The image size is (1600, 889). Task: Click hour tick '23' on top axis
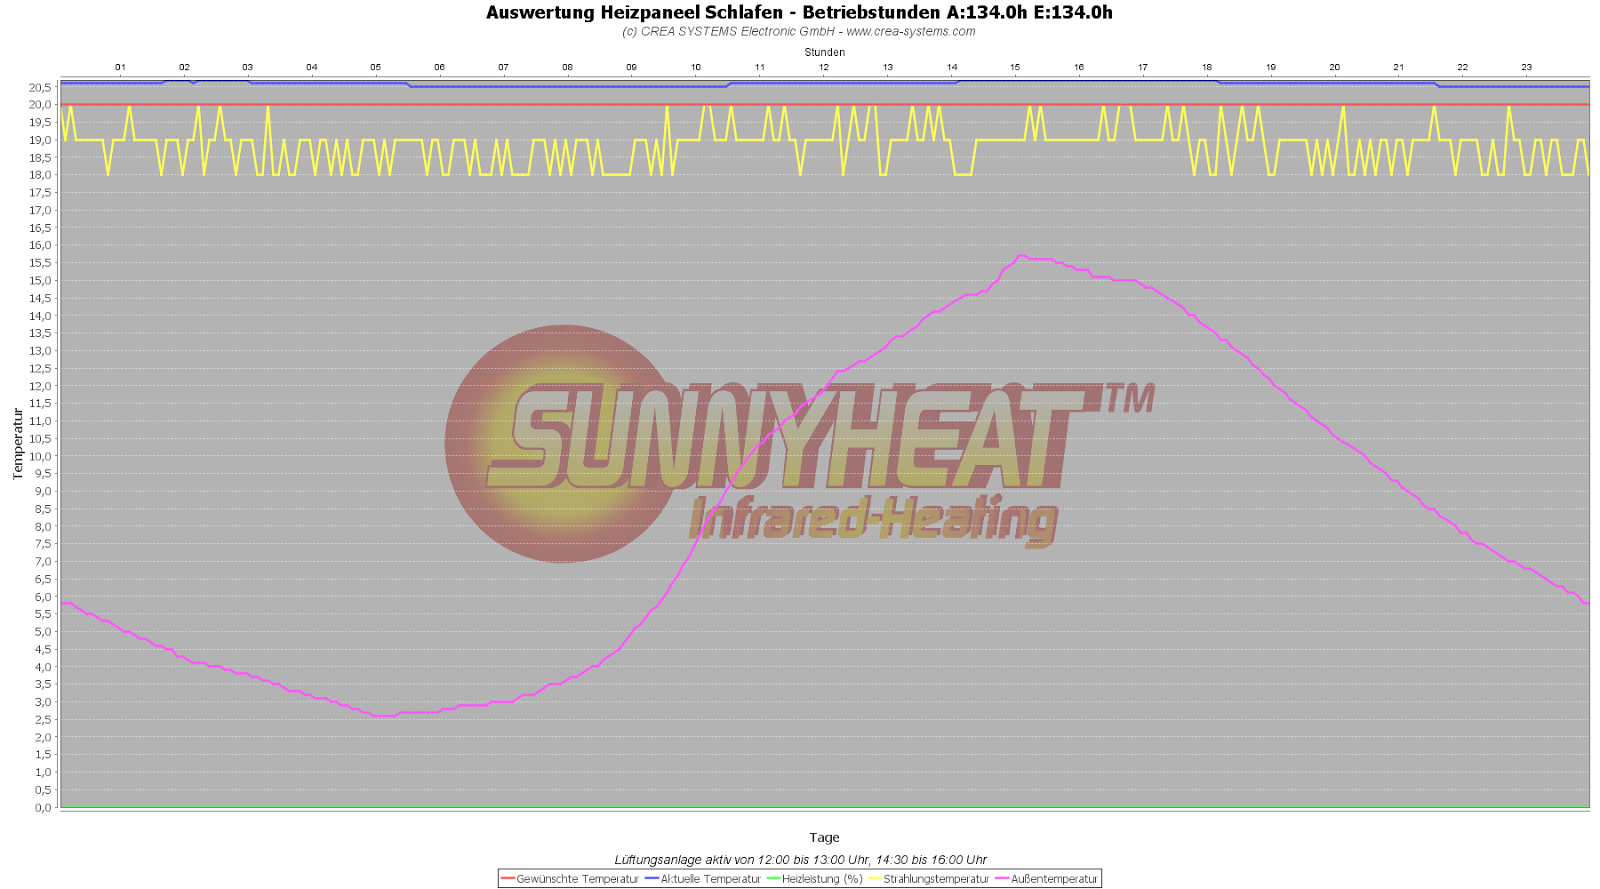point(1526,67)
